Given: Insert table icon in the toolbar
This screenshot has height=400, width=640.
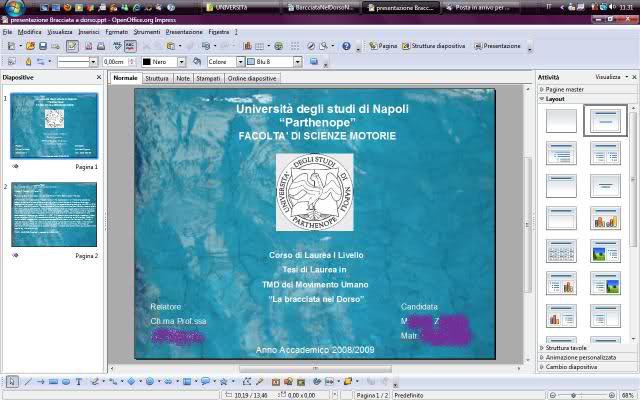Looking at the screenshot, I should point(260,46).
